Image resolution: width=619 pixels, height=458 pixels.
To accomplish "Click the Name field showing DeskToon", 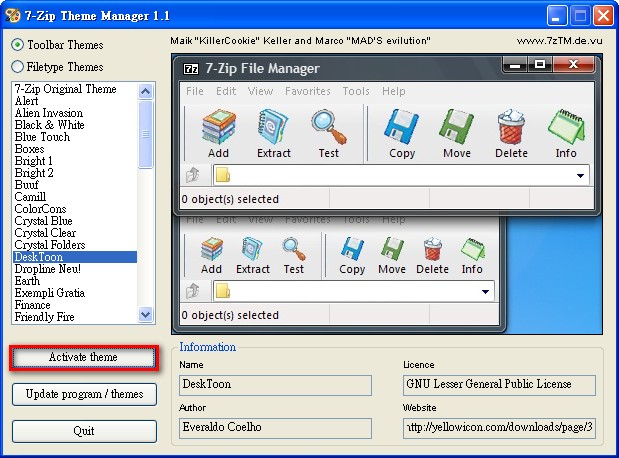I will click(275, 385).
